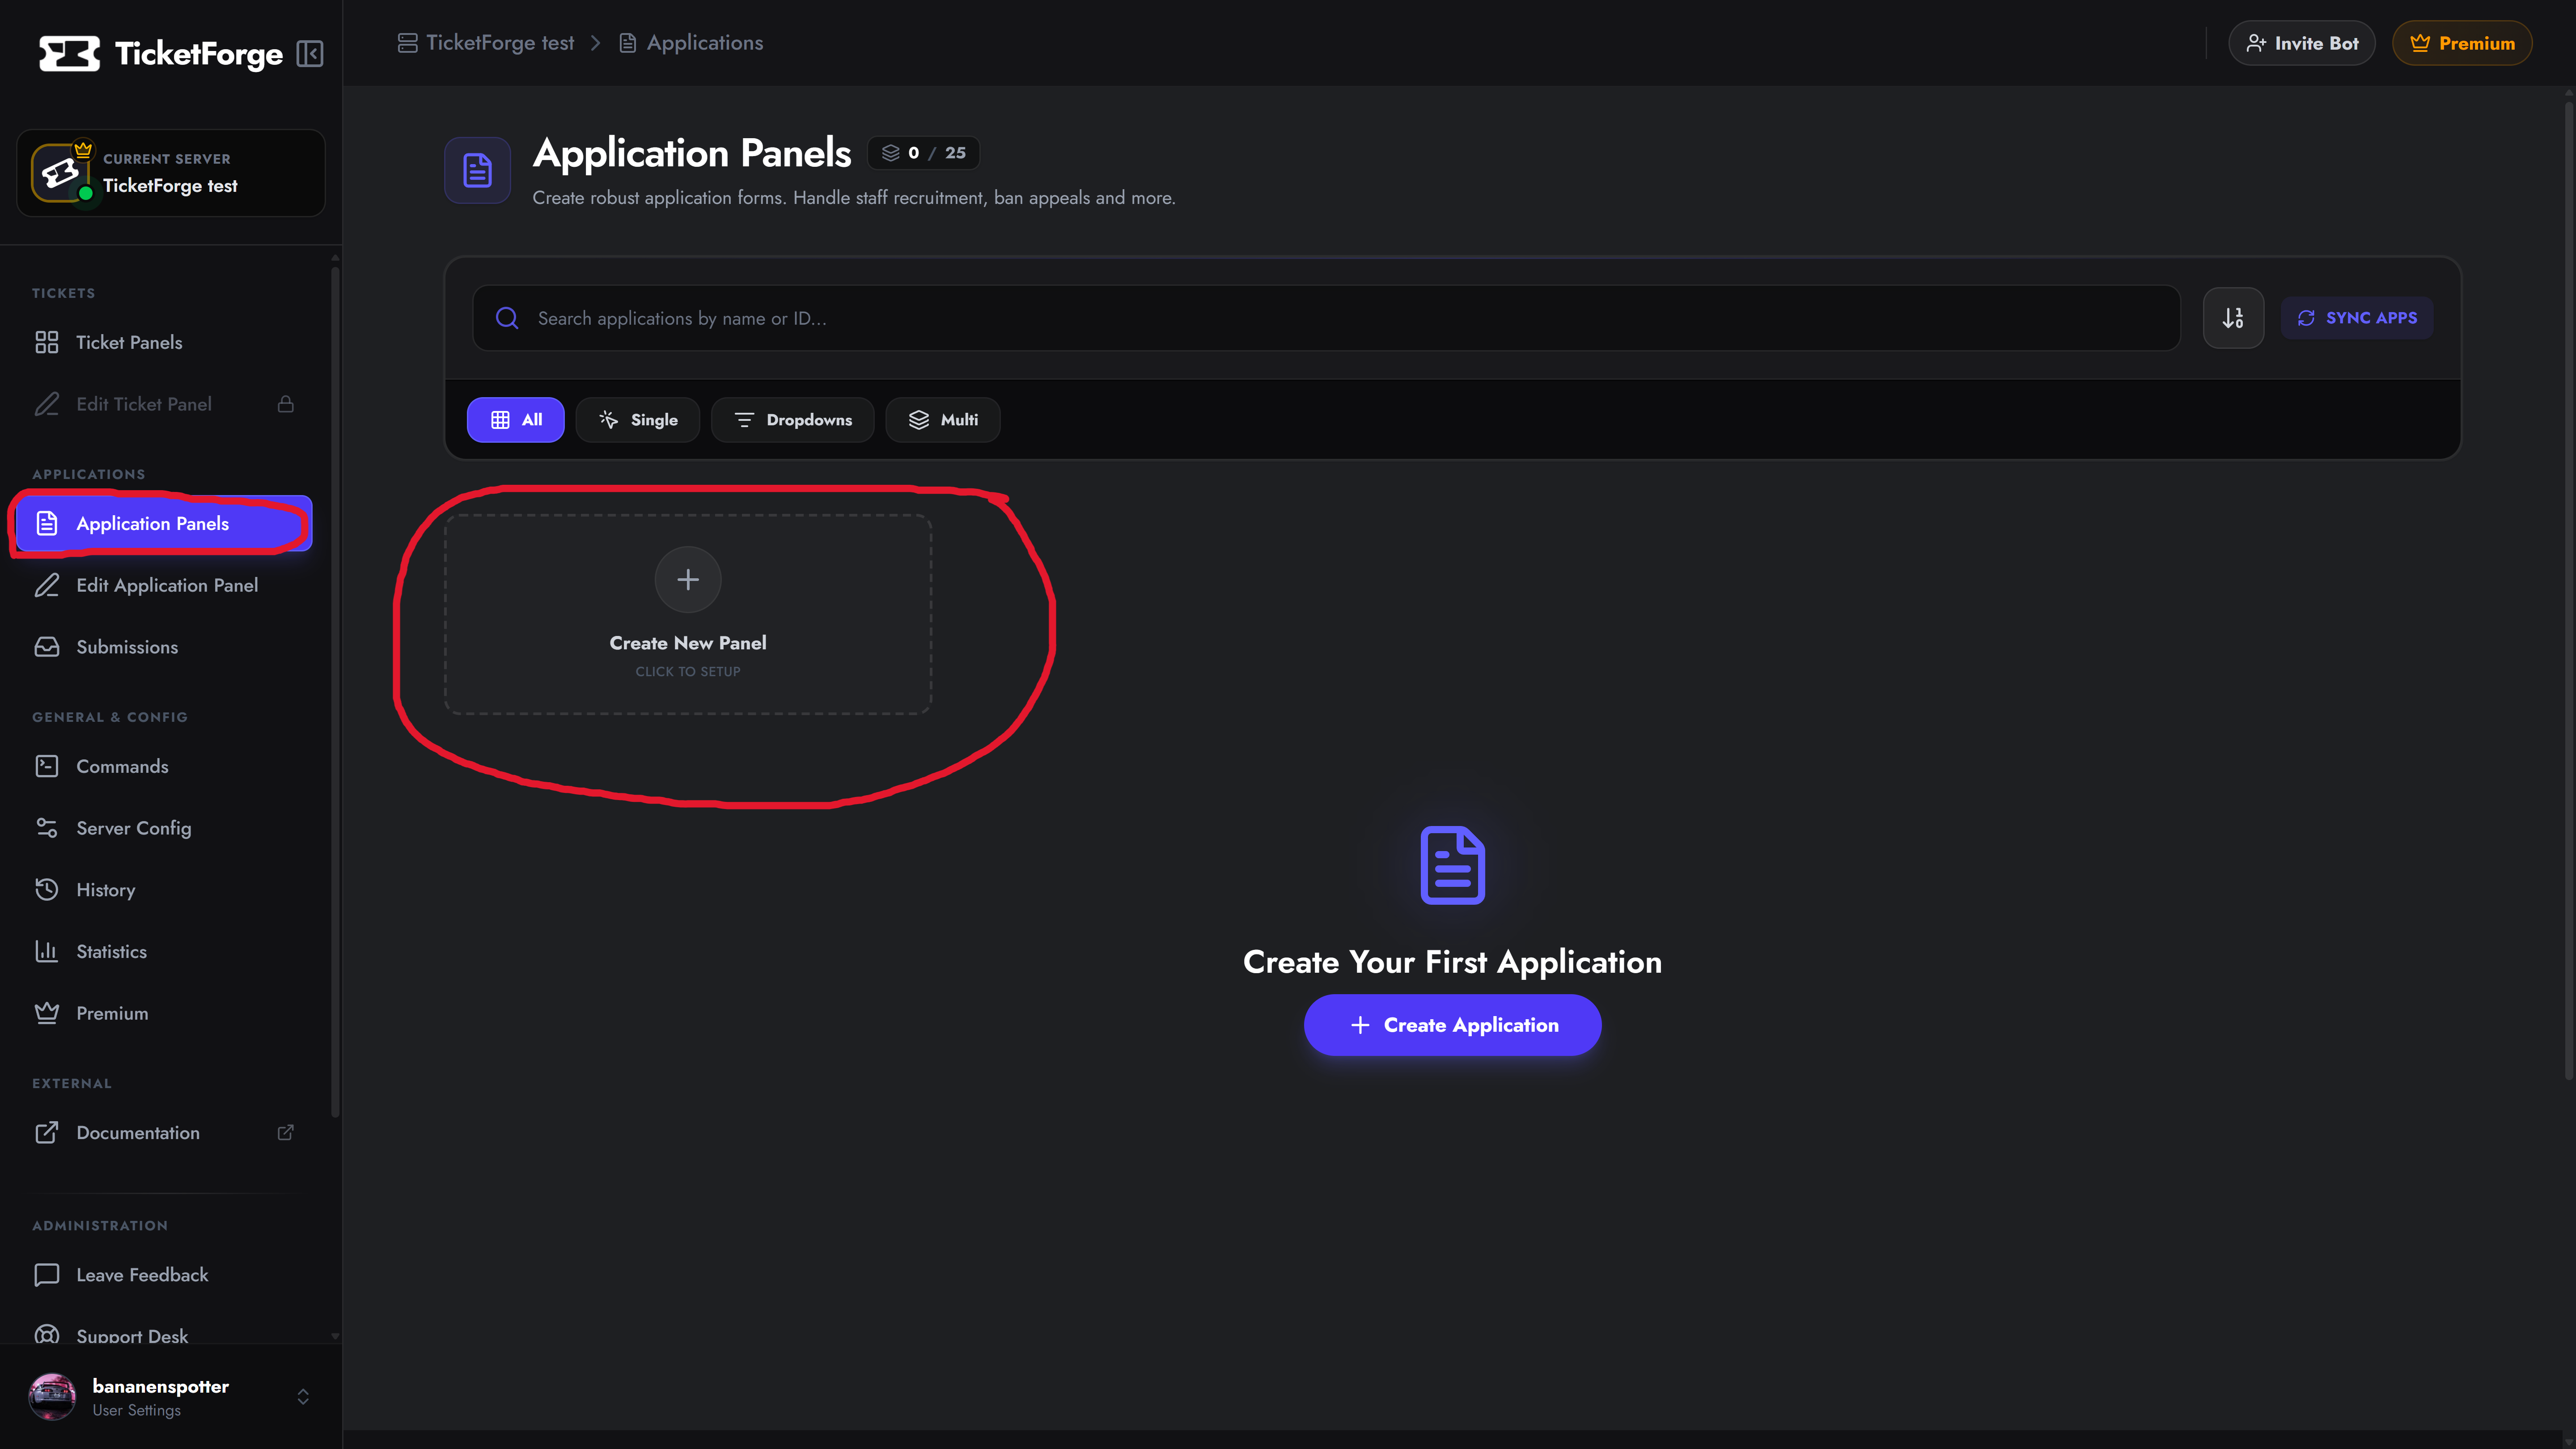Select the Single filter toggle
Image resolution: width=2576 pixels, height=1449 pixels.
[638, 420]
